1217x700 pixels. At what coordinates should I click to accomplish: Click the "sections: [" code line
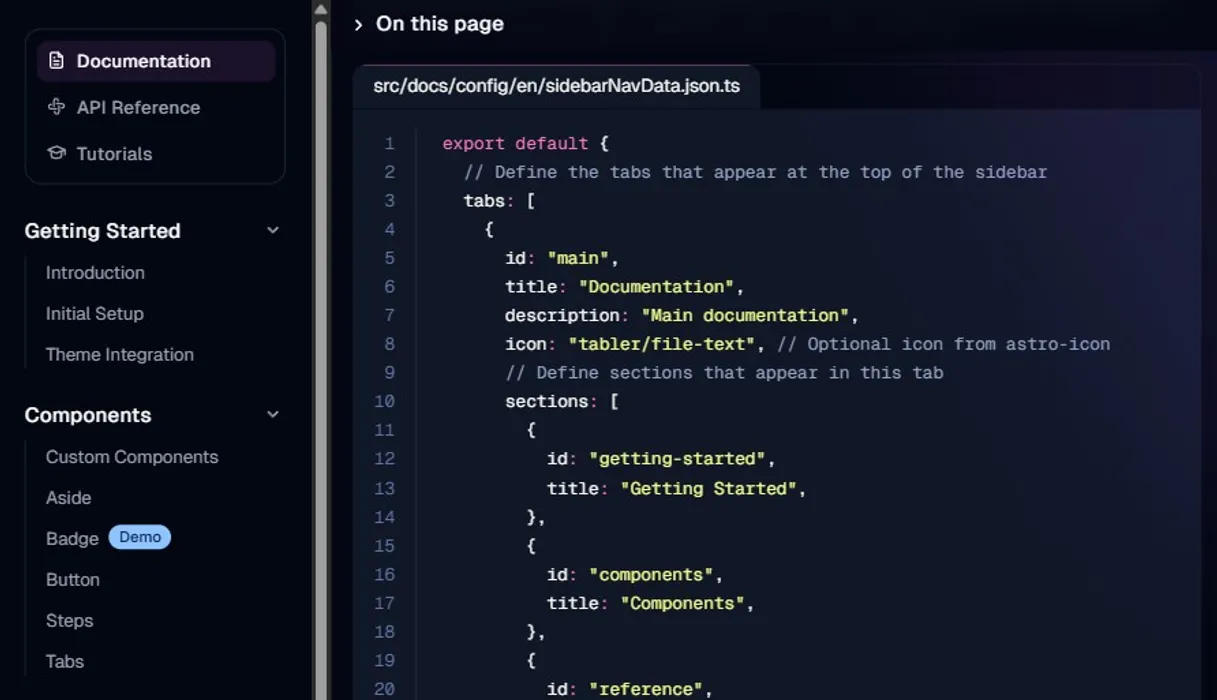(562, 402)
